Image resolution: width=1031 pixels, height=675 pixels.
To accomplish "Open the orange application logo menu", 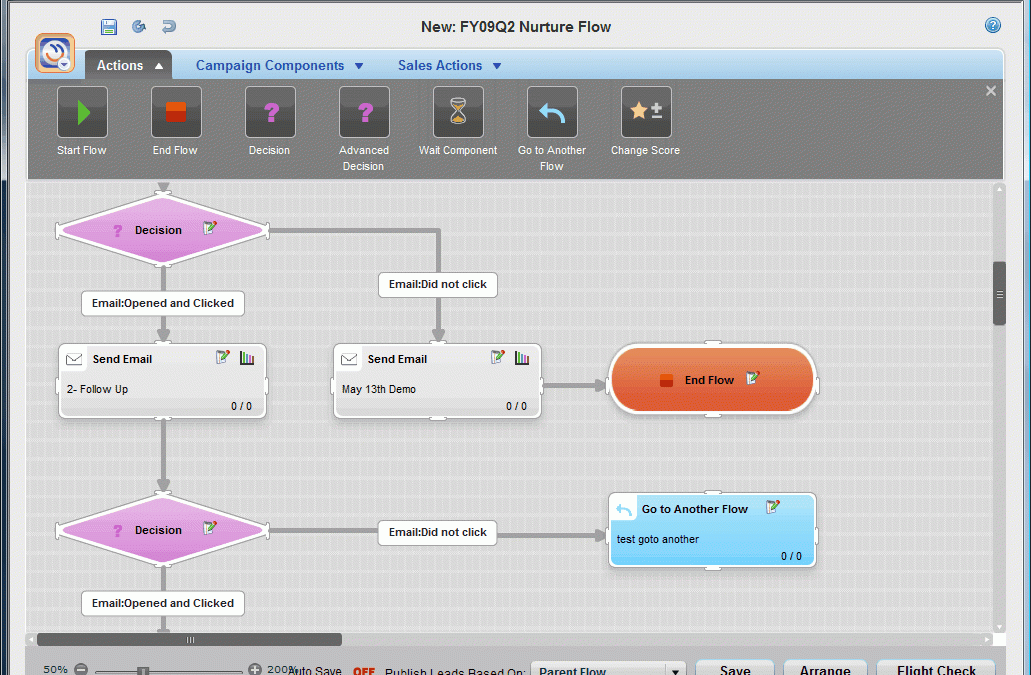I will click(x=55, y=53).
